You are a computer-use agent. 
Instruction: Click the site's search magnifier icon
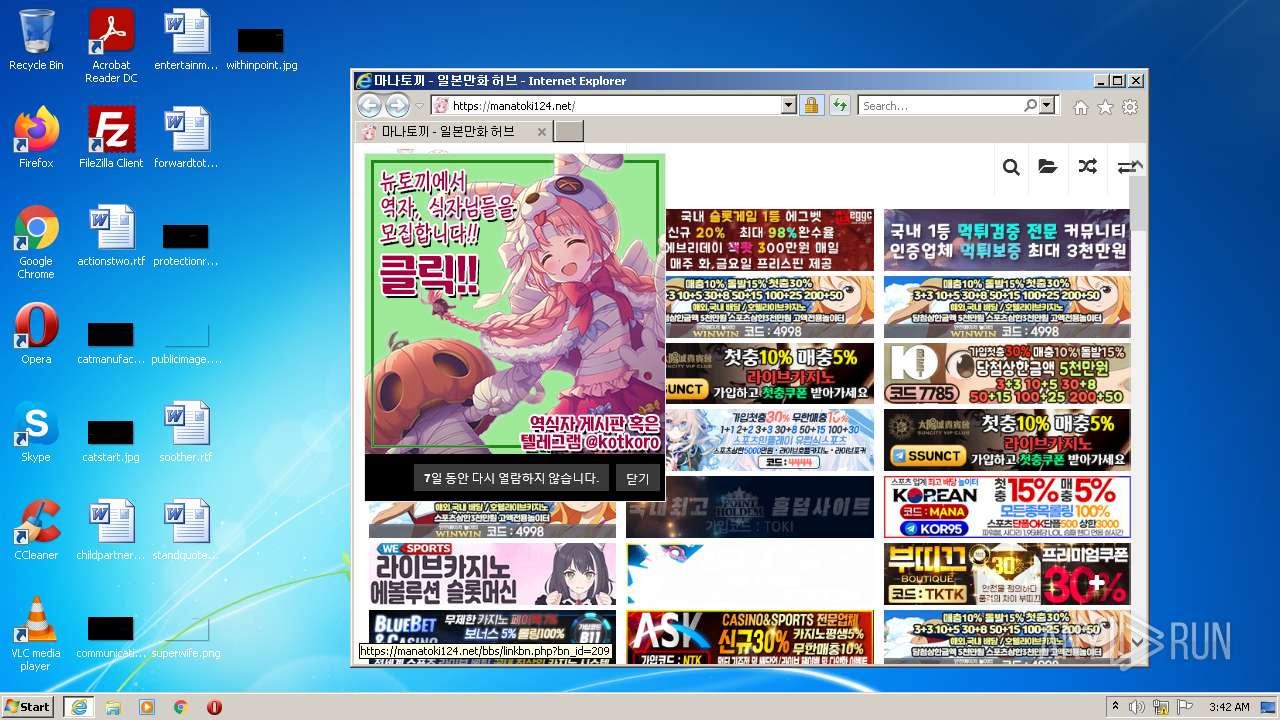(x=1011, y=167)
